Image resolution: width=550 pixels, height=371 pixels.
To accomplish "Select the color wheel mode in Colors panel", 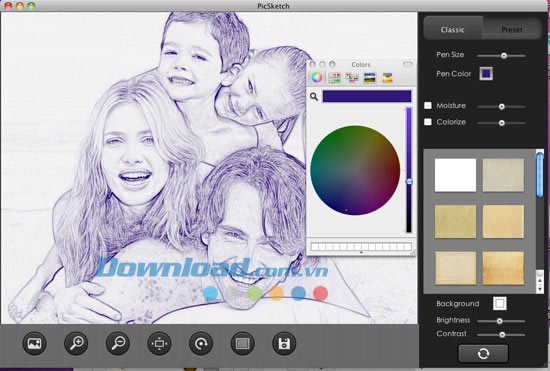I will click(317, 77).
